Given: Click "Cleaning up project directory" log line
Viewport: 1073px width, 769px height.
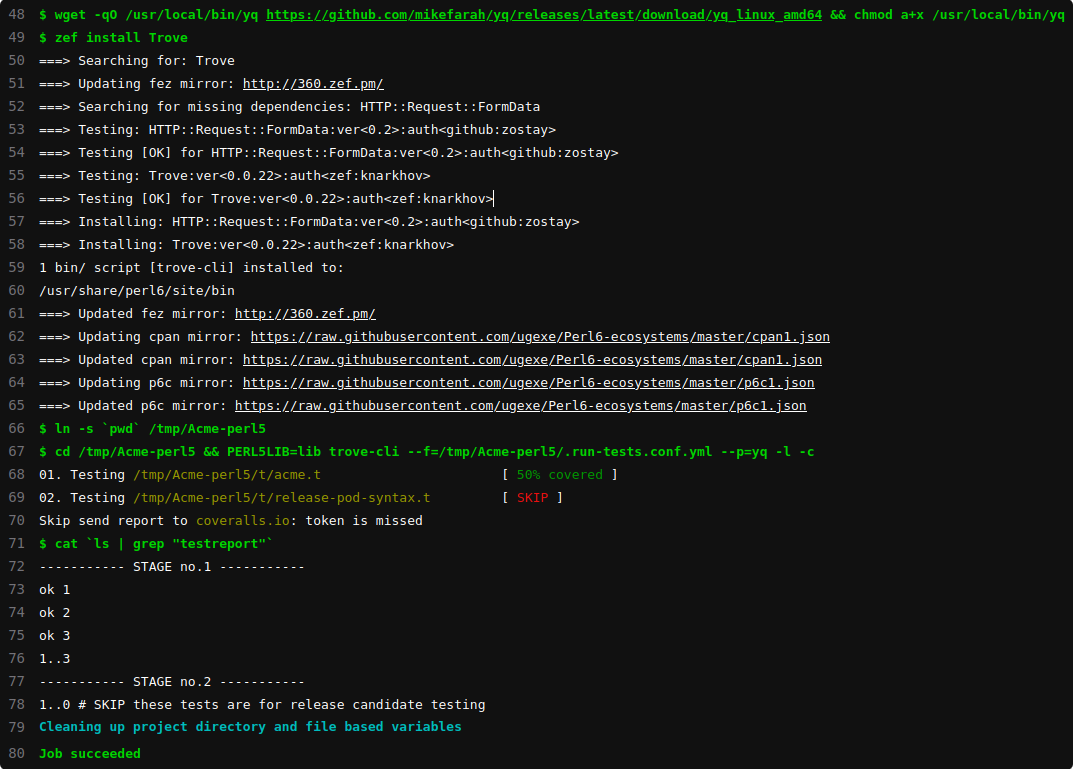Looking at the screenshot, I should [250, 727].
